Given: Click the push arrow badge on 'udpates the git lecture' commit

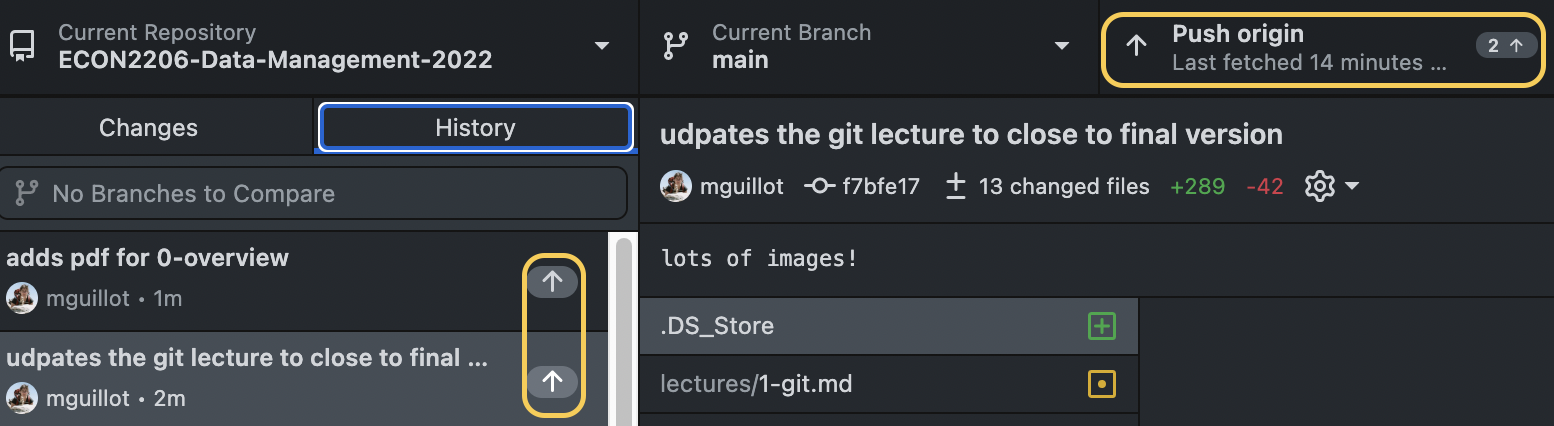Looking at the screenshot, I should (x=552, y=380).
